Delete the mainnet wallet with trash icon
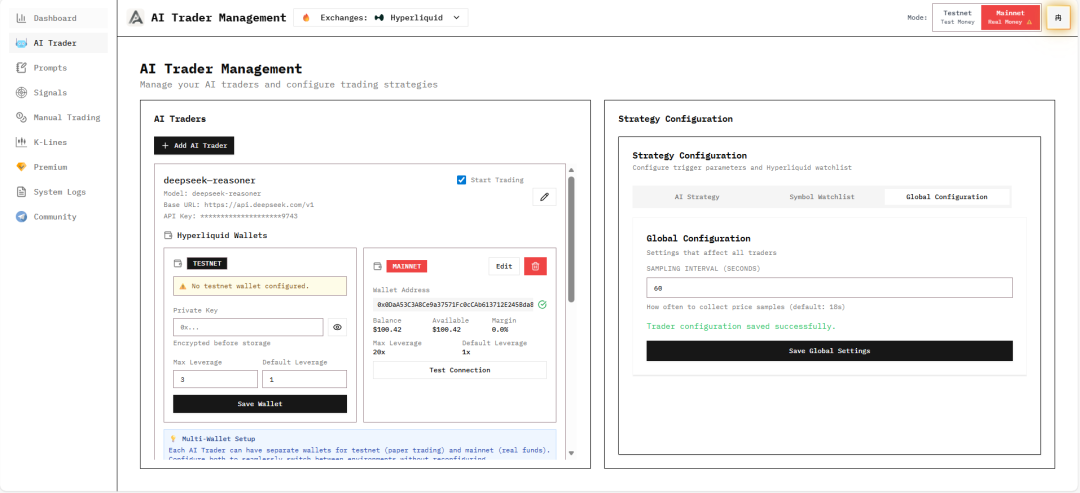This screenshot has height=493, width=1080. (535, 266)
